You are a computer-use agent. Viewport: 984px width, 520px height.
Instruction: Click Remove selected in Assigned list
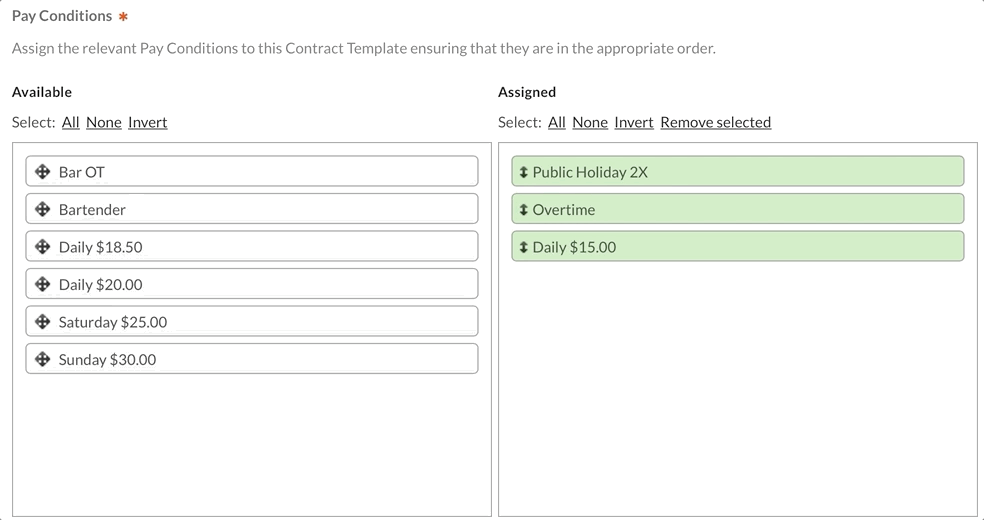click(716, 122)
